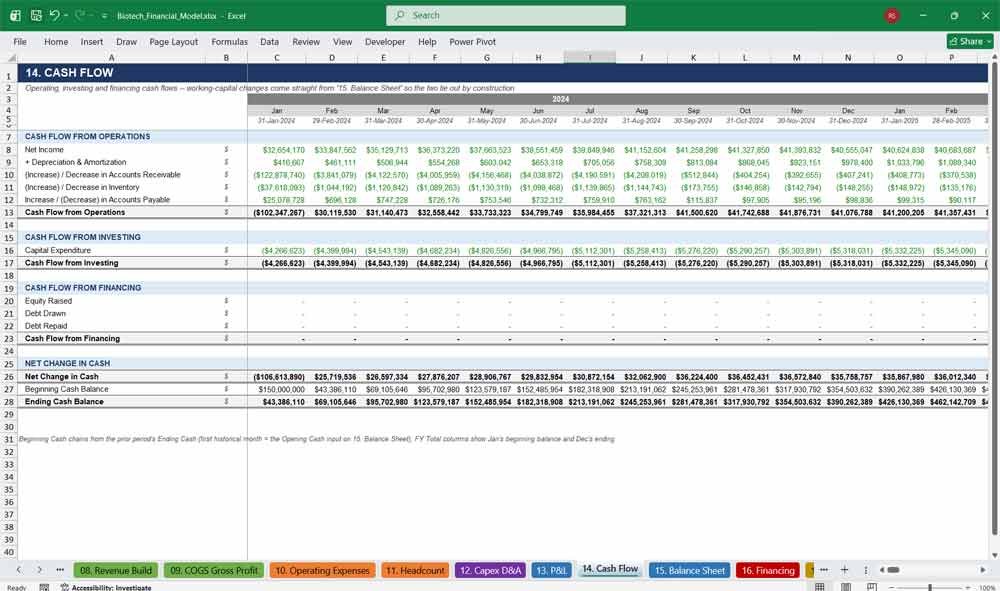Switch to Page Layout view icon

[x=846, y=587]
